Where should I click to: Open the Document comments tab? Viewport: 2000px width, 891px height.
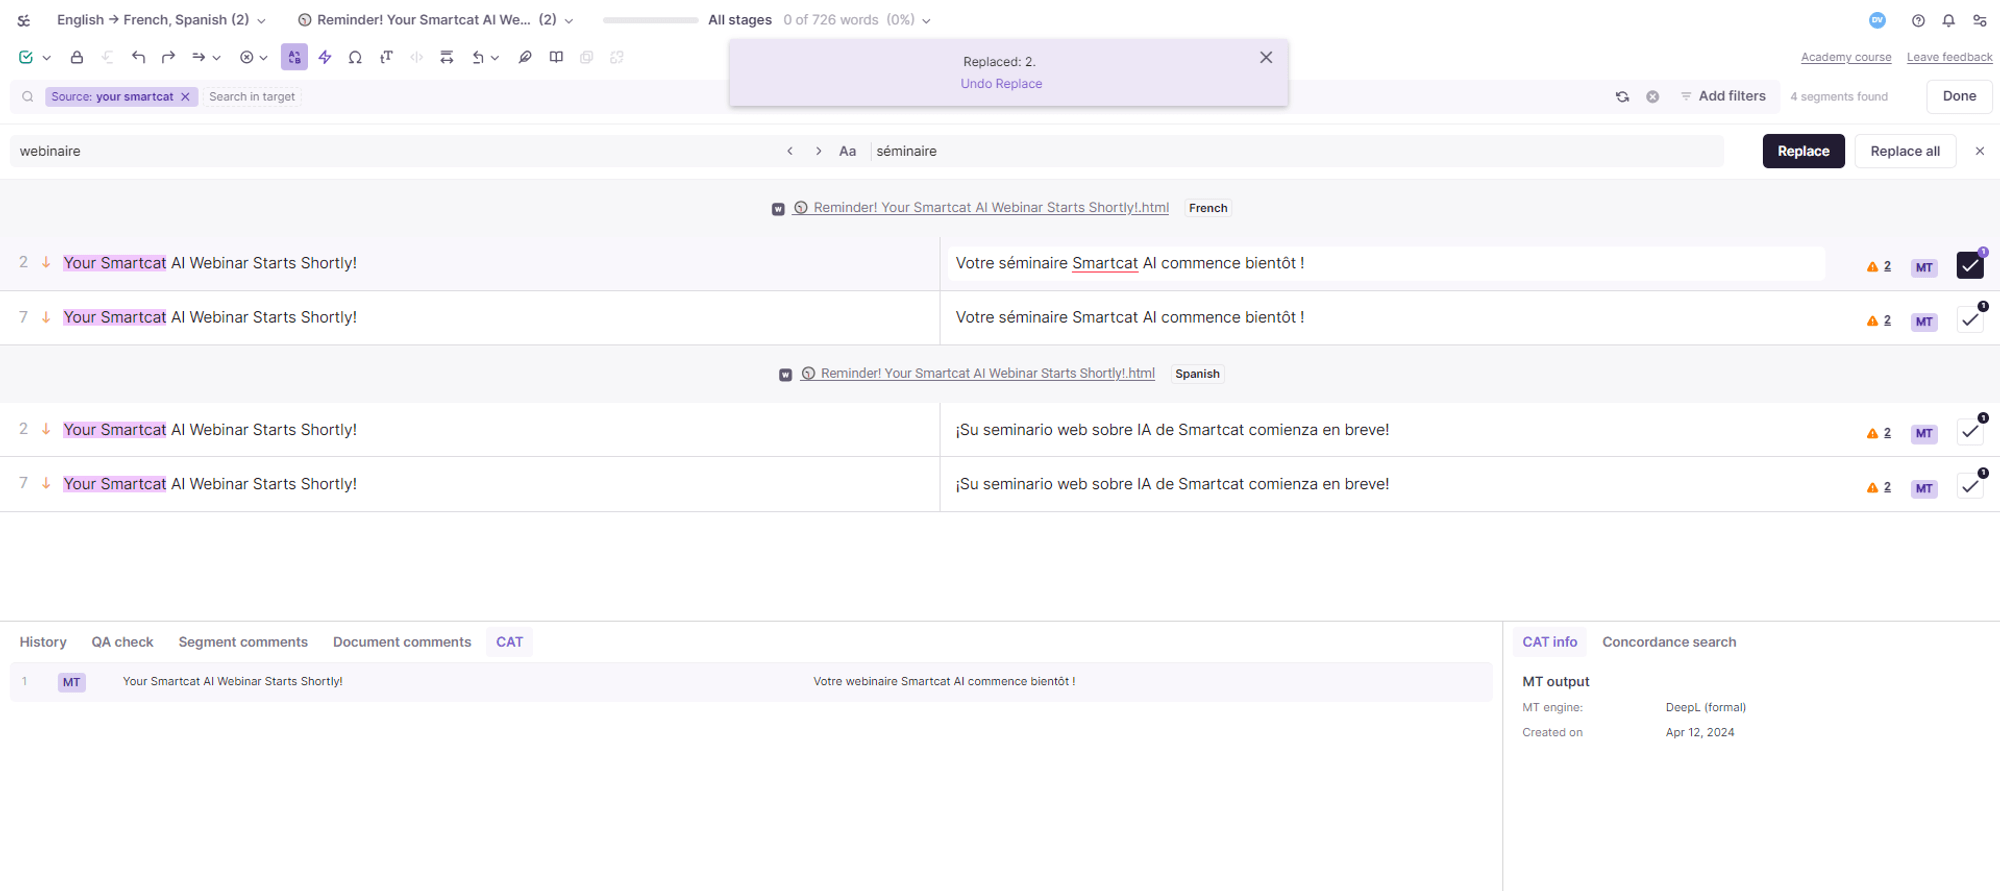coord(402,642)
